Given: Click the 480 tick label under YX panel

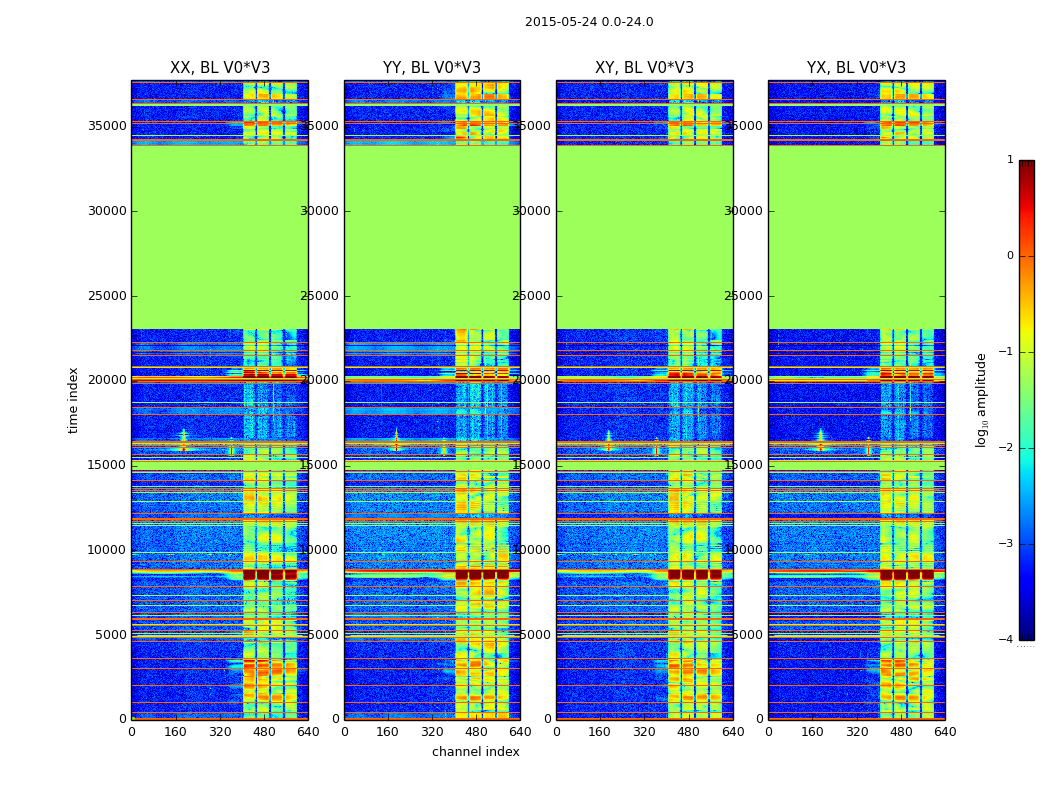Looking at the screenshot, I should coord(901,732).
